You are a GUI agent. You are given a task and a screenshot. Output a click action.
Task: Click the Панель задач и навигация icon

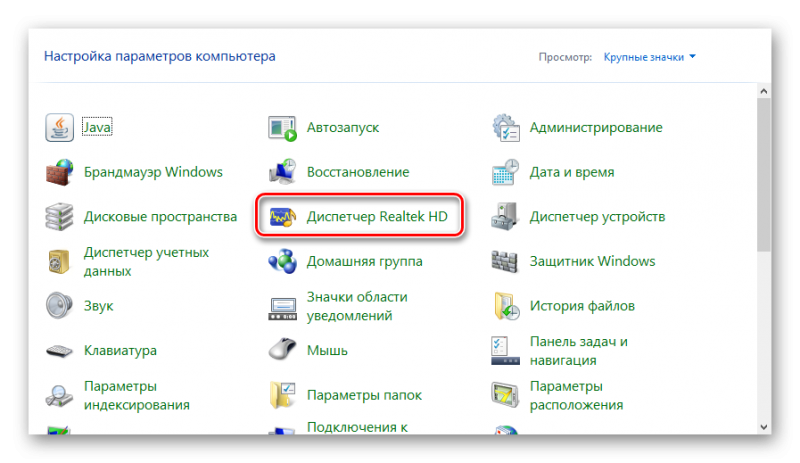pos(505,351)
